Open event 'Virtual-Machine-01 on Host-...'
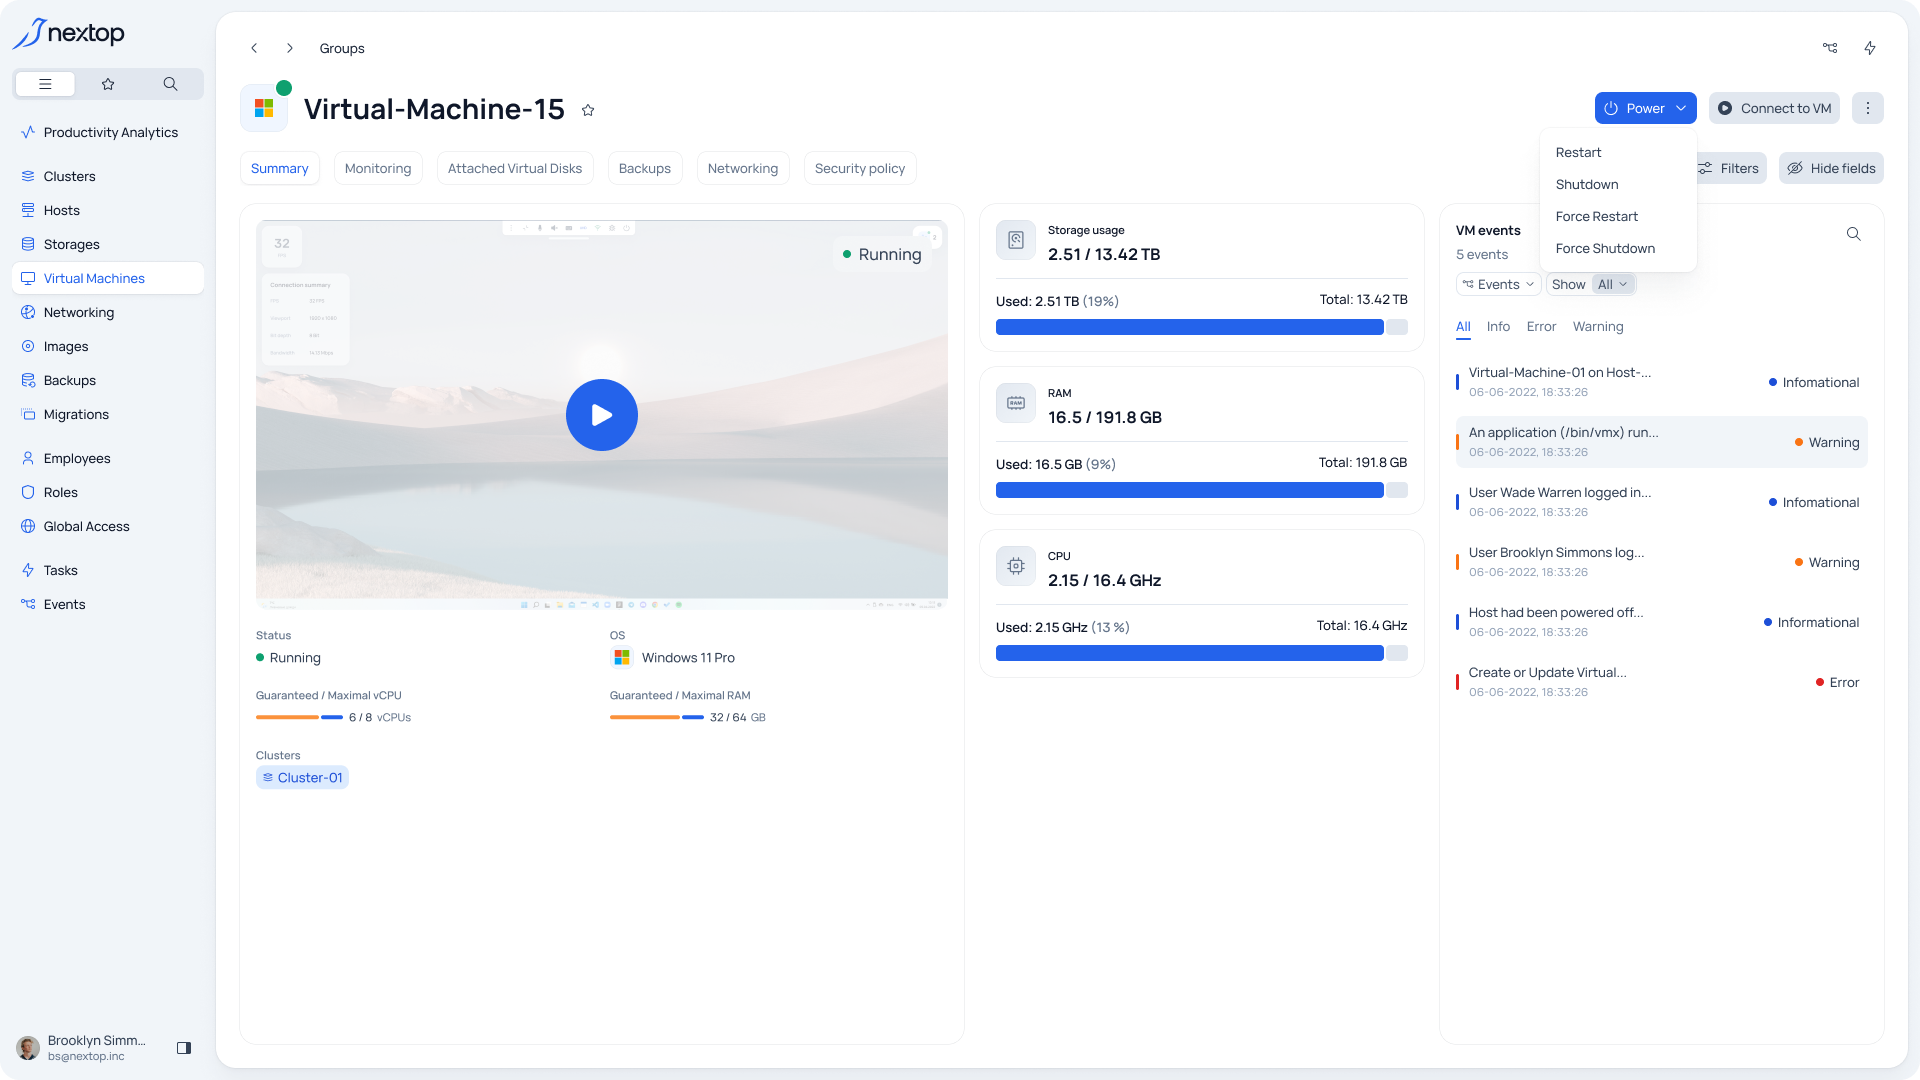Screen dimensions: 1920x1080 [x=1661, y=382]
